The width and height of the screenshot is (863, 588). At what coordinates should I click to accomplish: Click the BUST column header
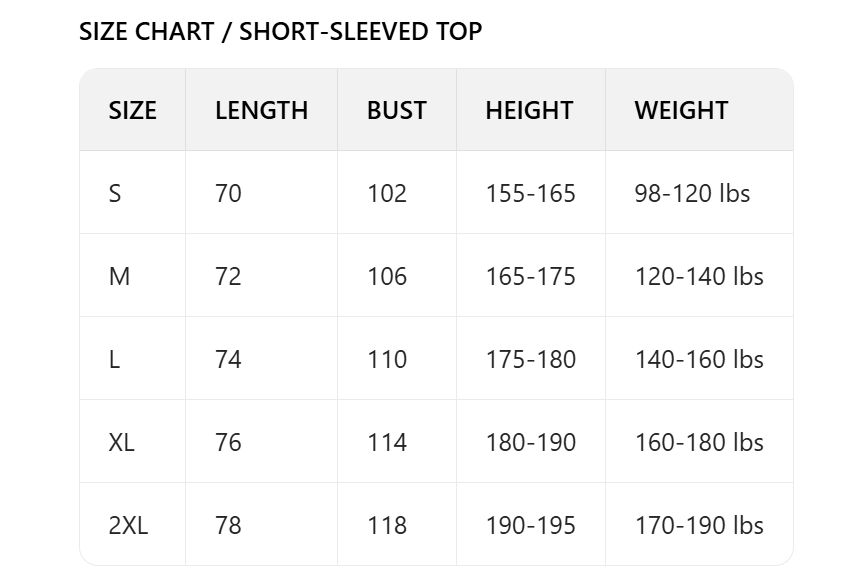[x=396, y=110]
